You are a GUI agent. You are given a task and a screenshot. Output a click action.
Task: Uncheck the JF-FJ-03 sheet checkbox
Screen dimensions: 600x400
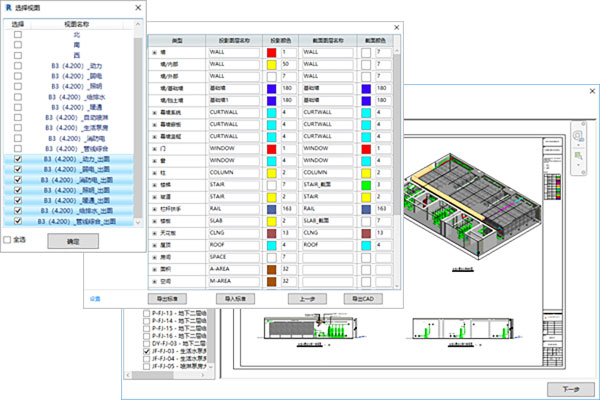pyautogui.click(x=147, y=351)
